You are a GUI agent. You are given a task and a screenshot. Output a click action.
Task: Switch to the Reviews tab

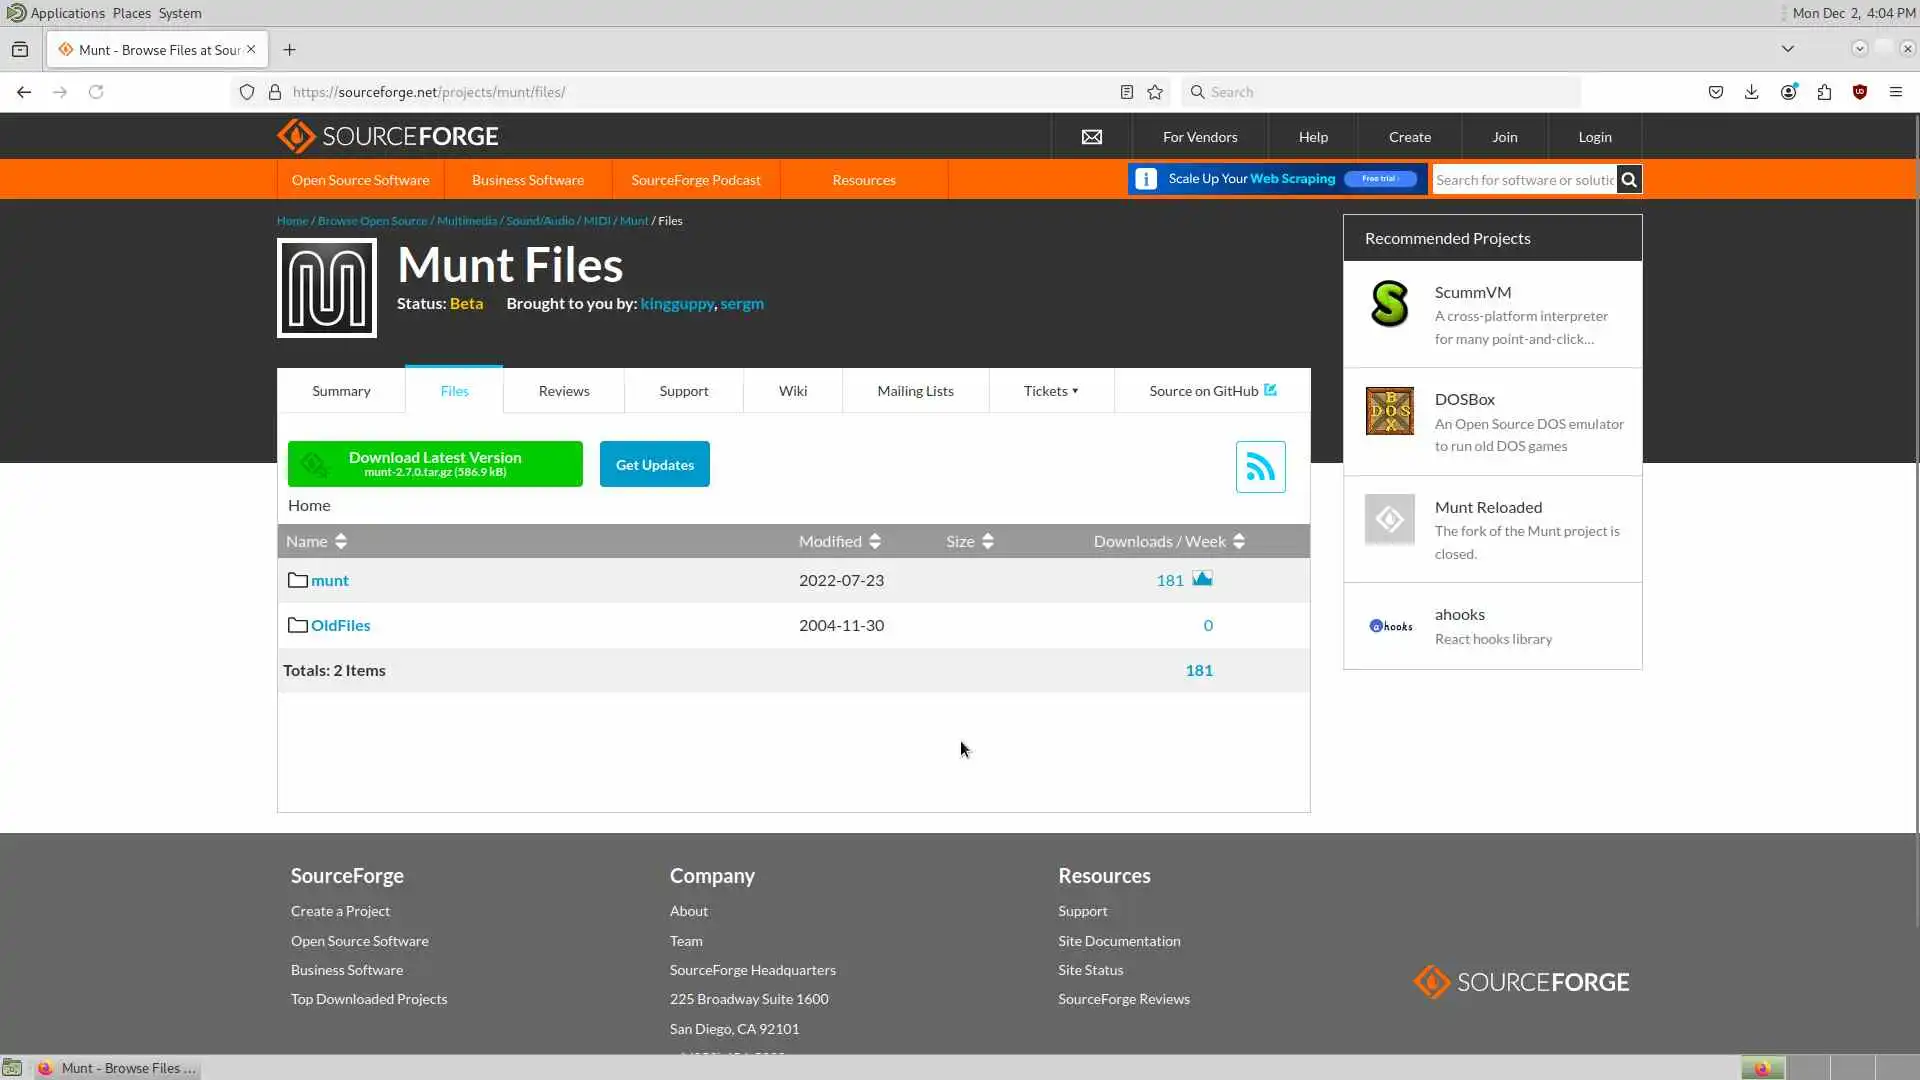pos(563,391)
